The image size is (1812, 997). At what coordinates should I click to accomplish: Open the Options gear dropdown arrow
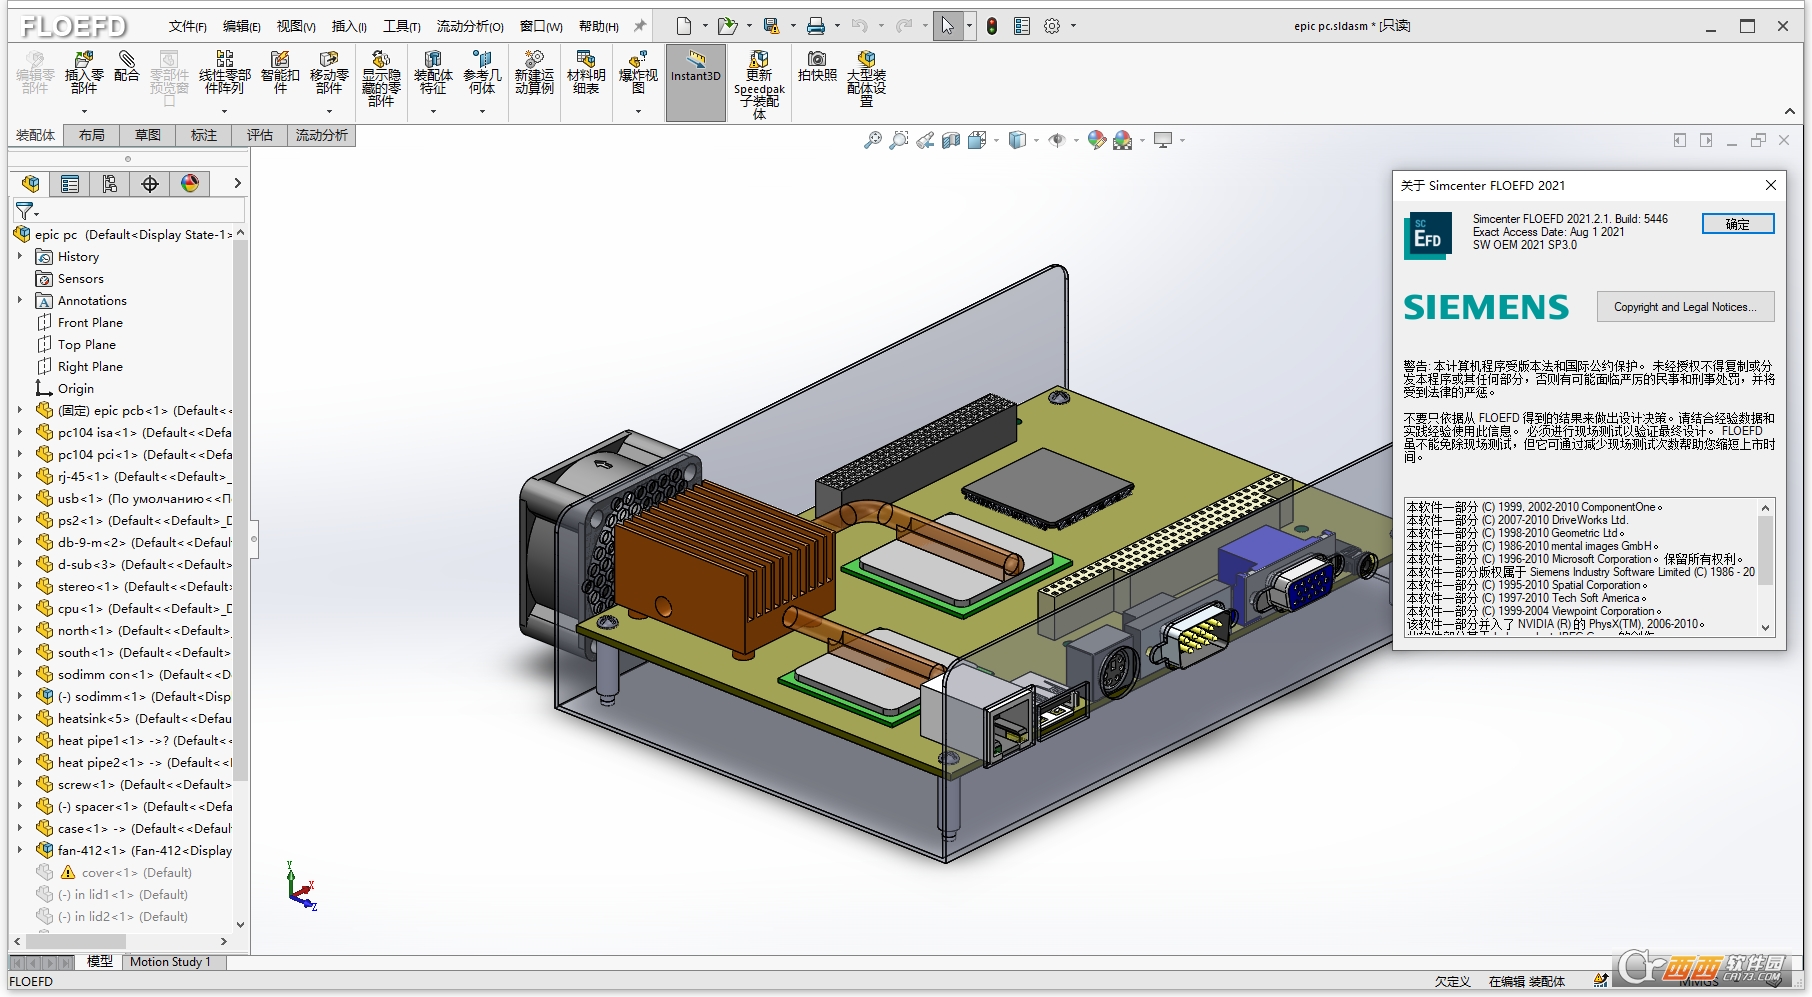click(x=1073, y=26)
